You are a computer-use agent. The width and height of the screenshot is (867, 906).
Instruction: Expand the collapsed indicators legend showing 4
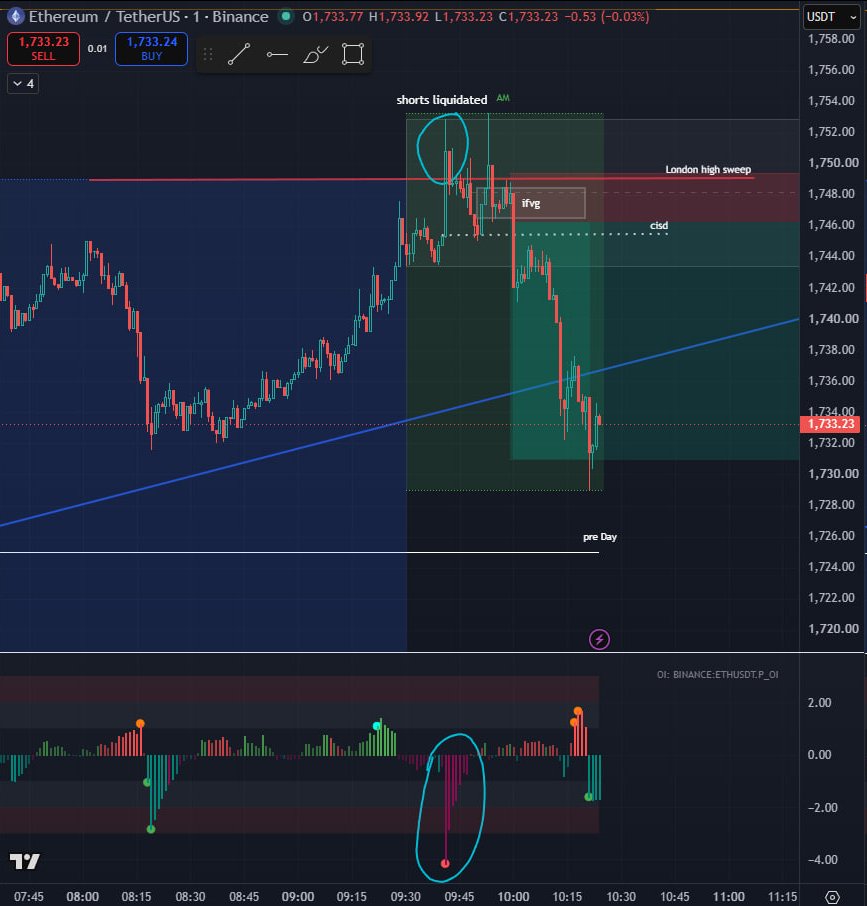point(23,84)
